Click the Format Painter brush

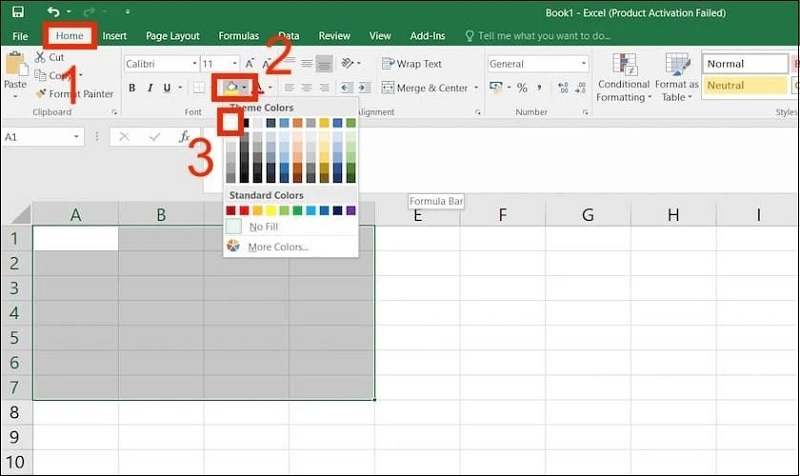pos(41,94)
